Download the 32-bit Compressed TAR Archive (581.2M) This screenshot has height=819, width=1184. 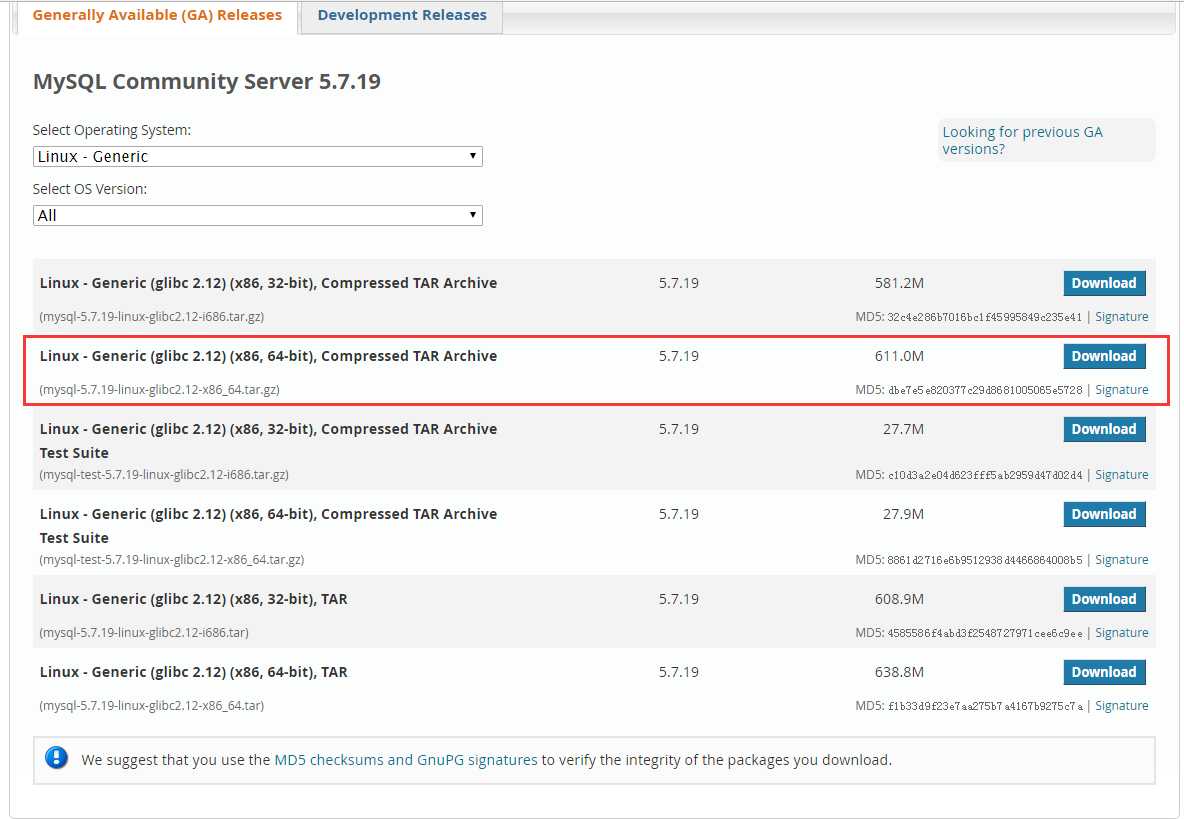point(1104,283)
